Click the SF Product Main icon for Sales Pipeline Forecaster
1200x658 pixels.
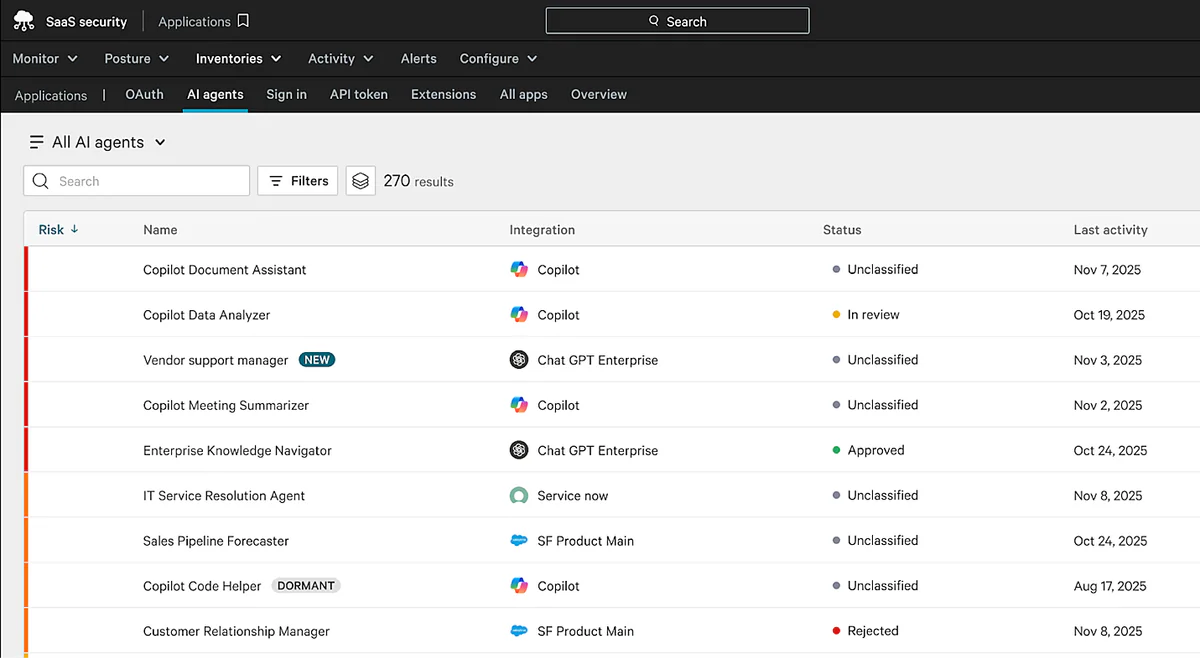coord(519,540)
